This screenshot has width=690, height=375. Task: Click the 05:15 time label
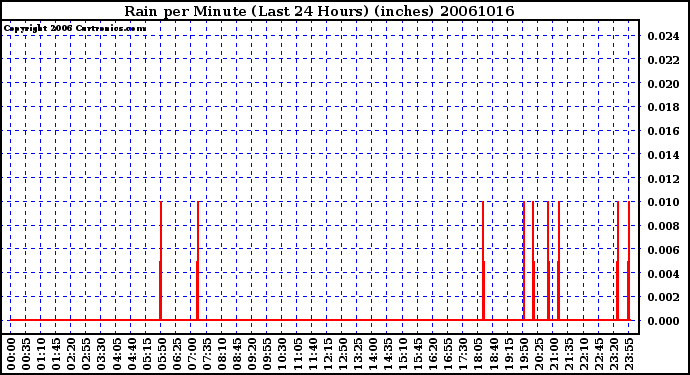pyautogui.click(x=146, y=354)
